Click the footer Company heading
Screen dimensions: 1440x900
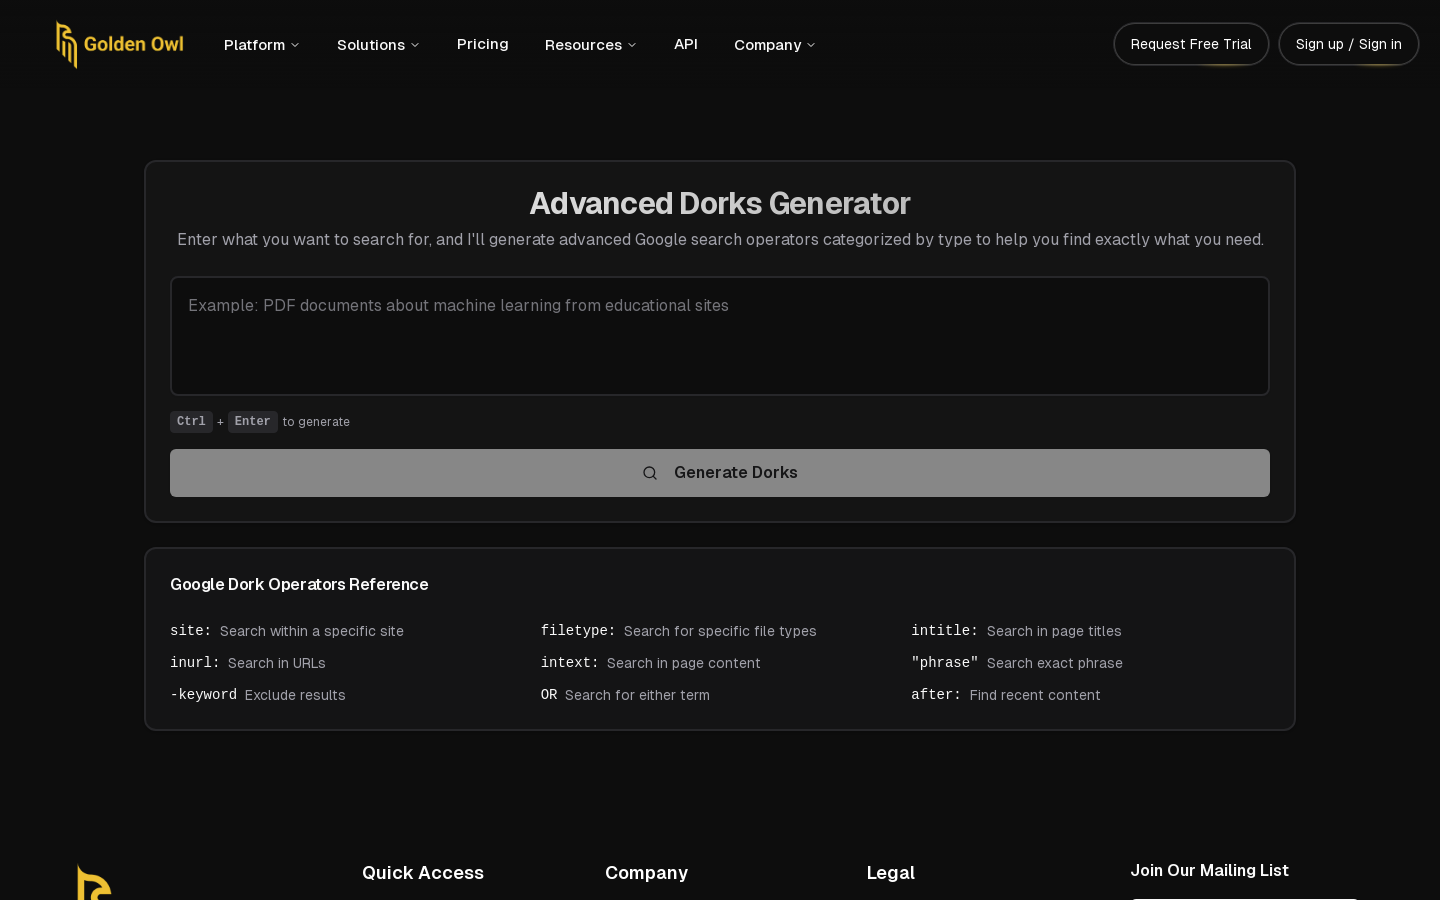[646, 873]
